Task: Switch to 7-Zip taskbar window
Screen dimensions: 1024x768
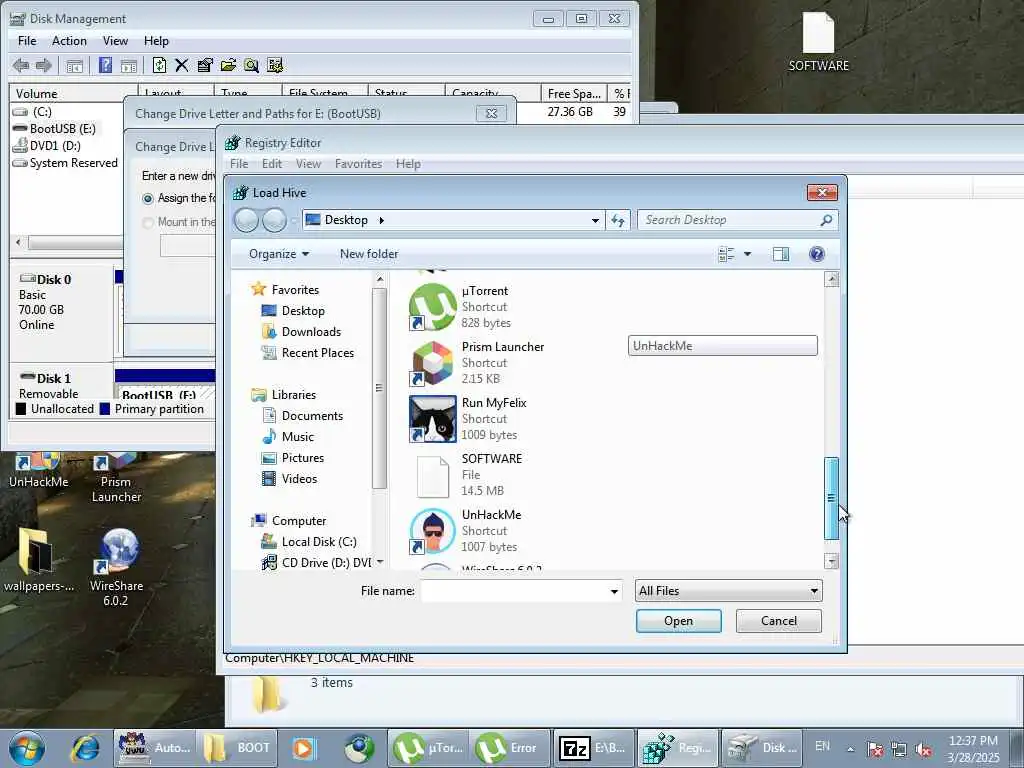Action: pyautogui.click(x=593, y=748)
